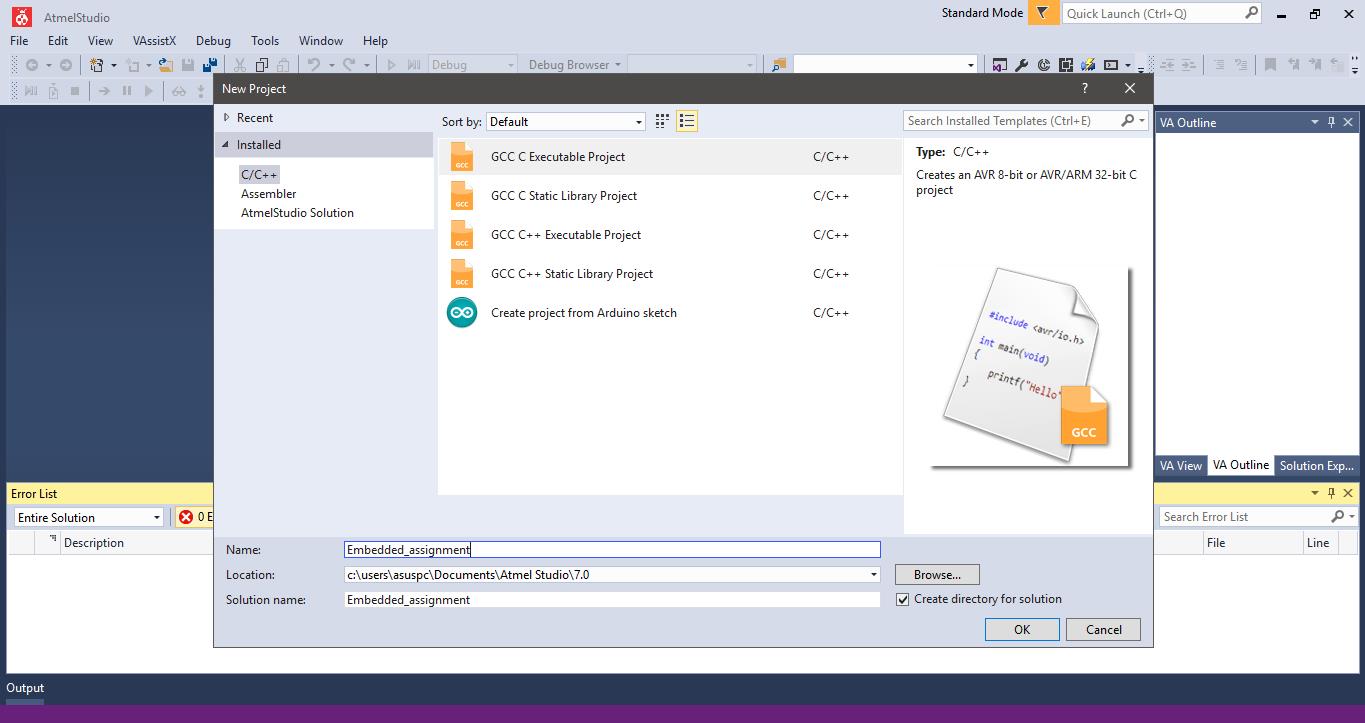Pin the VA Outline panel

1331,122
